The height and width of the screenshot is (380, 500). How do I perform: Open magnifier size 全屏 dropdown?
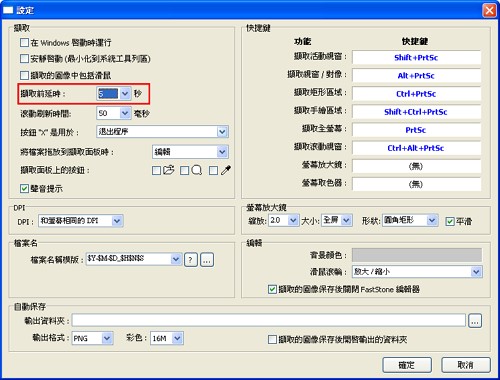[346, 220]
